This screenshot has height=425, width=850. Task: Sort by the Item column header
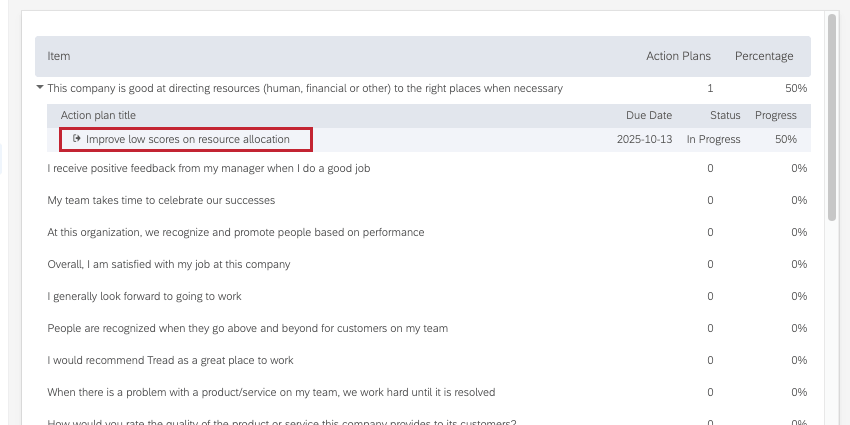click(59, 56)
